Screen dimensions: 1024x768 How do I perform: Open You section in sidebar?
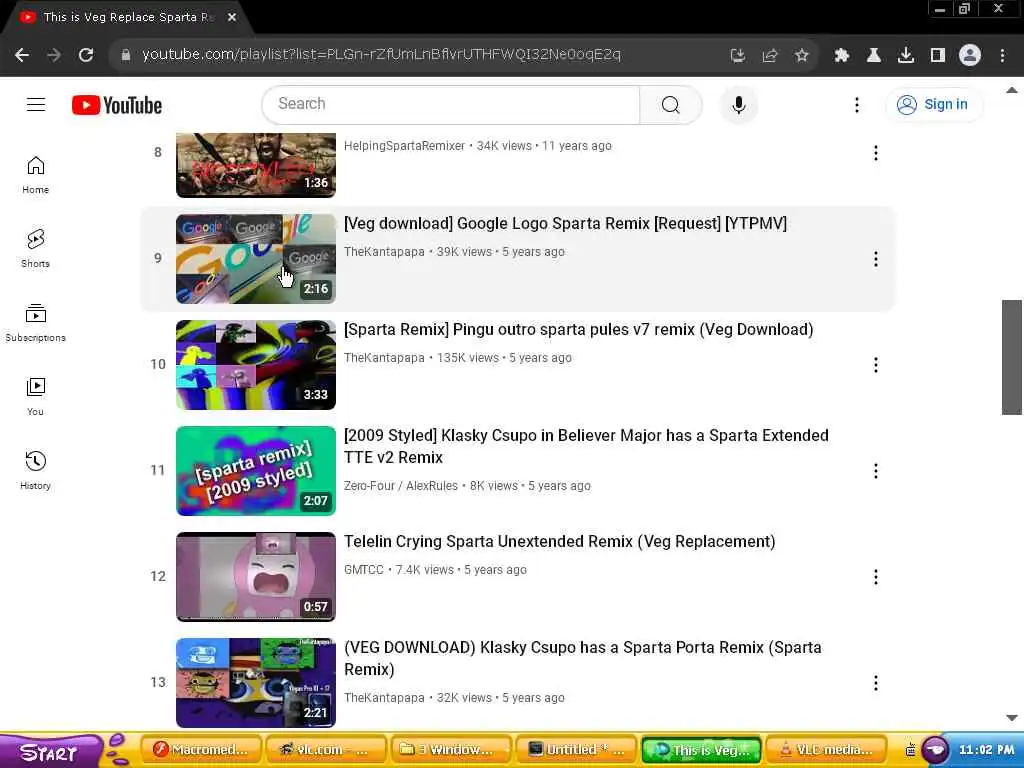click(x=35, y=396)
